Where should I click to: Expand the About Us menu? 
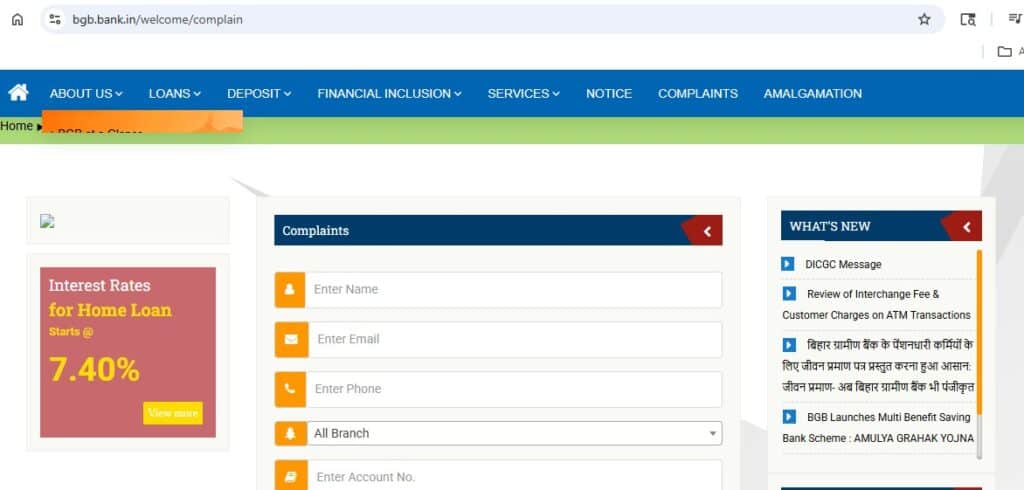86,93
